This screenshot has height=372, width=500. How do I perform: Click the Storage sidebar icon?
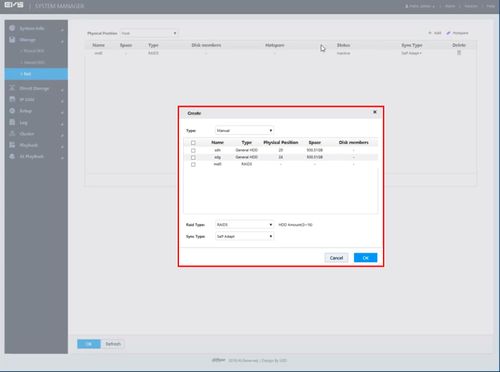[x=12, y=39]
